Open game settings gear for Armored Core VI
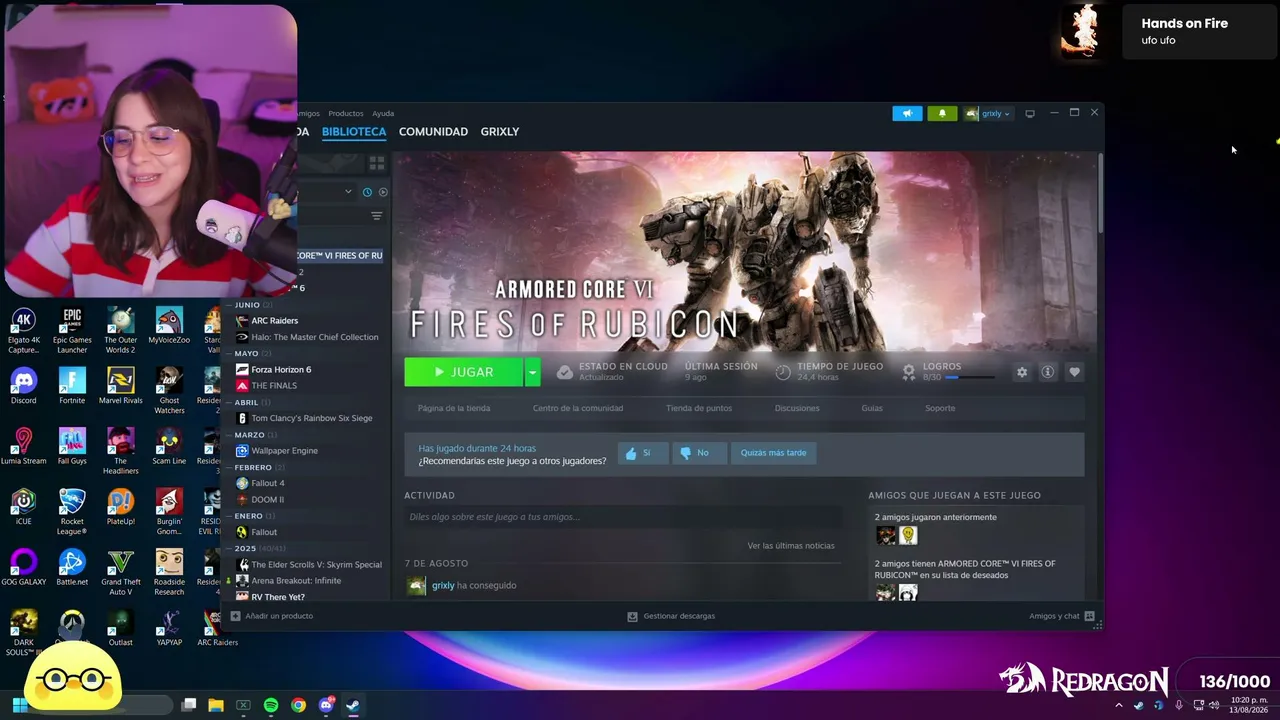Screen dimensions: 1280x720 pyautogui.click(x=1022, y=372)
